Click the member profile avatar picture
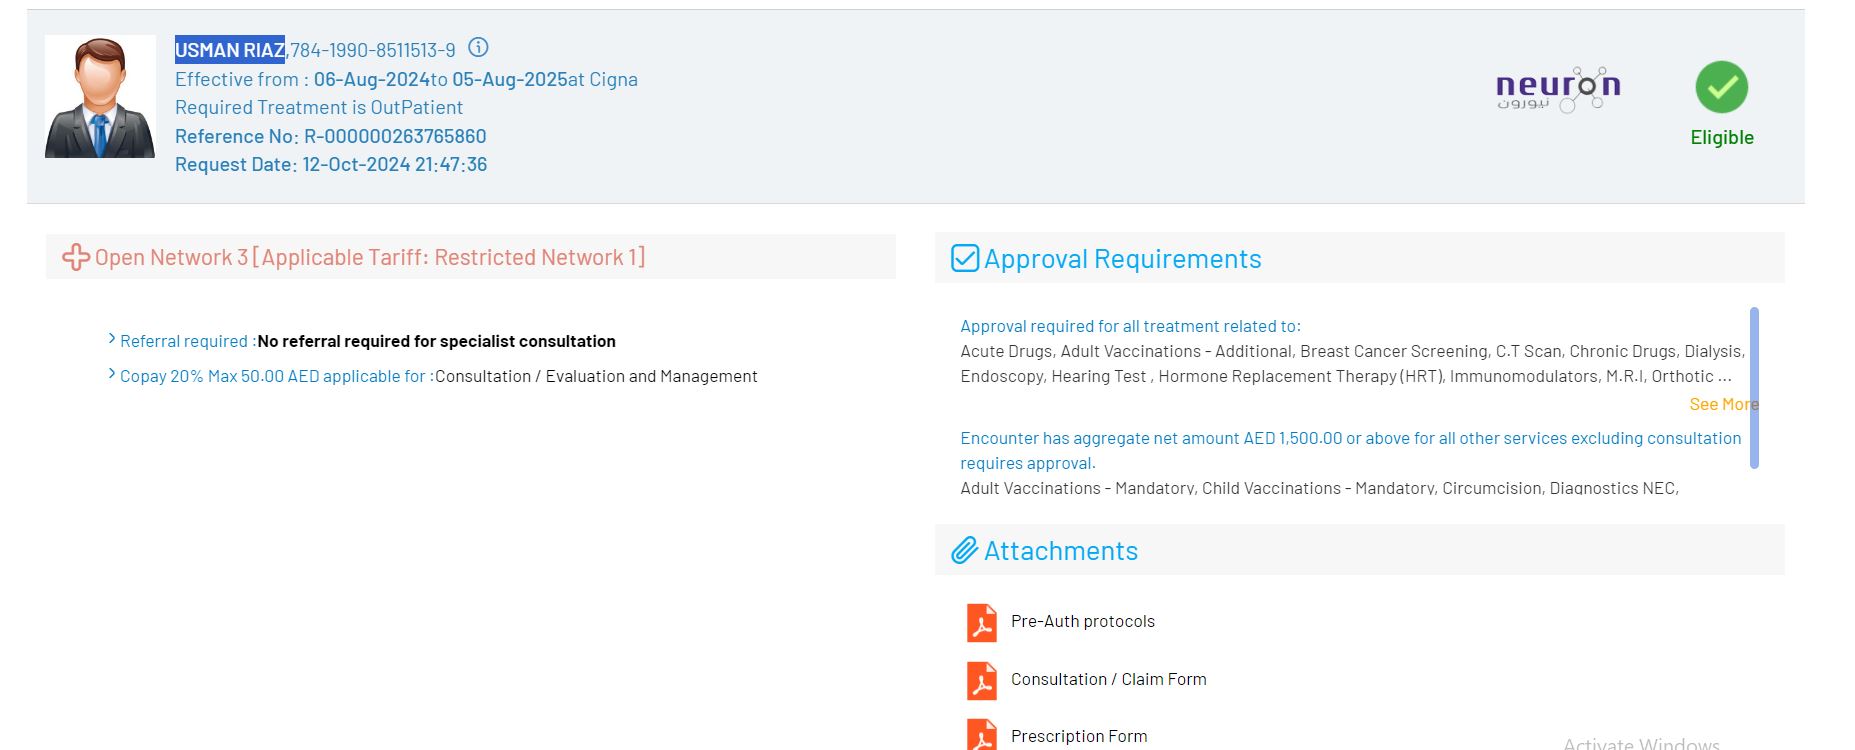 tap(100, 97)
